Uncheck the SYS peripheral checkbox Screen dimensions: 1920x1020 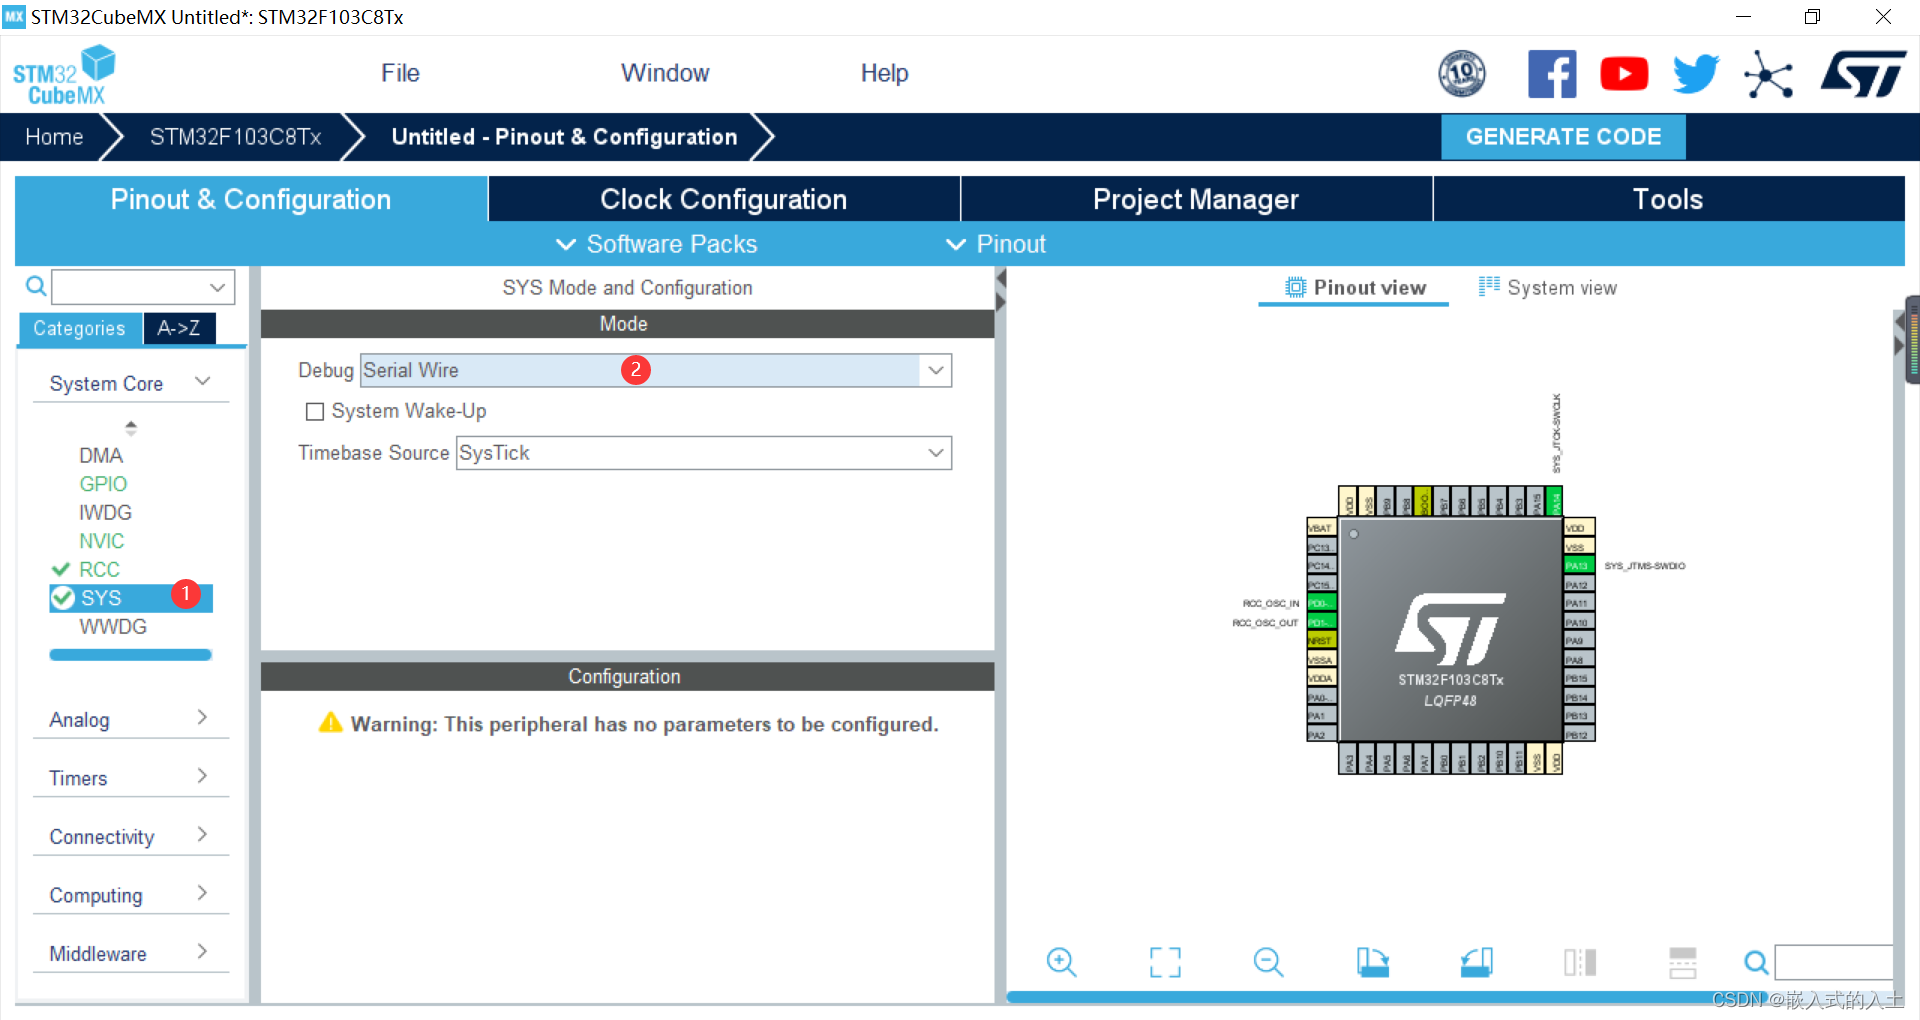(63, 597)
